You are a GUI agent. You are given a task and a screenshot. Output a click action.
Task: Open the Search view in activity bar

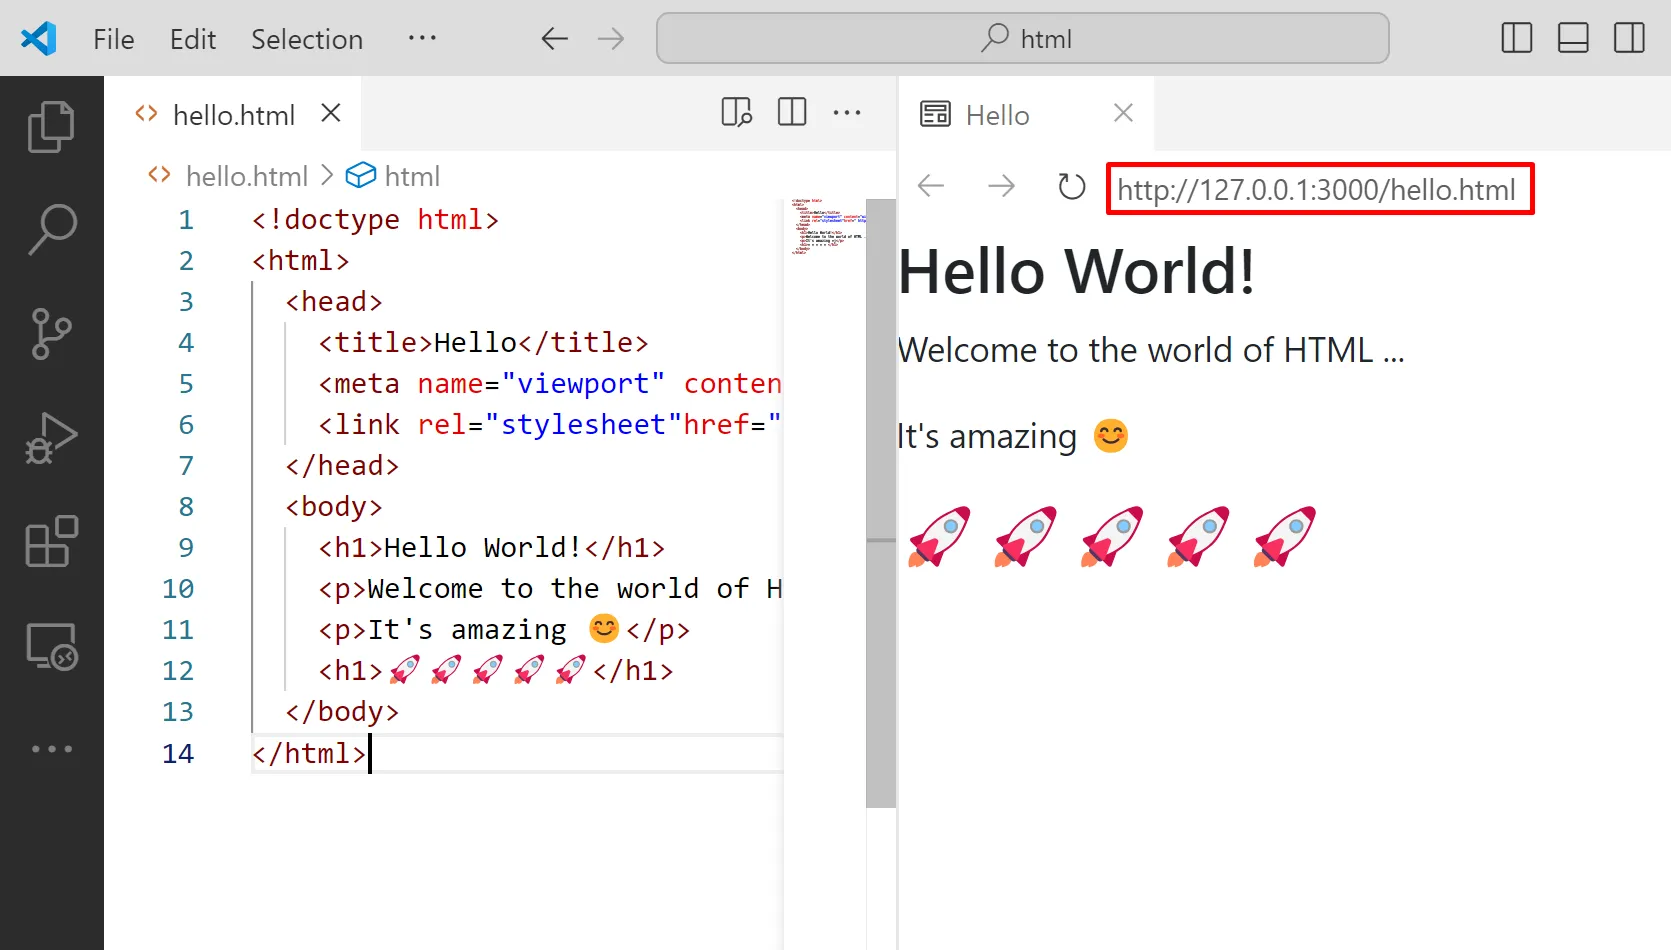pyautogui.click(x=51, y=230)
